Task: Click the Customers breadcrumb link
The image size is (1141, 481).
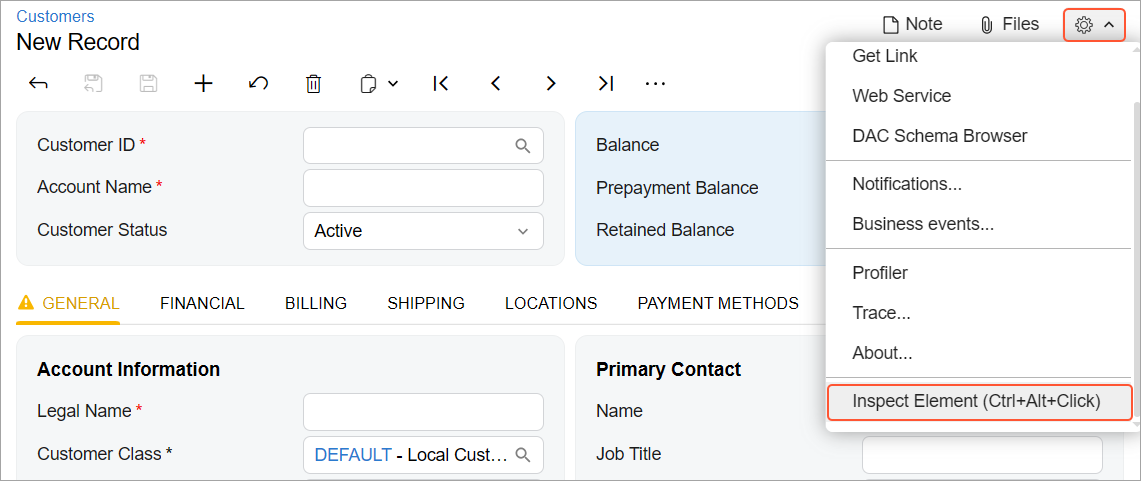Action: 55,15
